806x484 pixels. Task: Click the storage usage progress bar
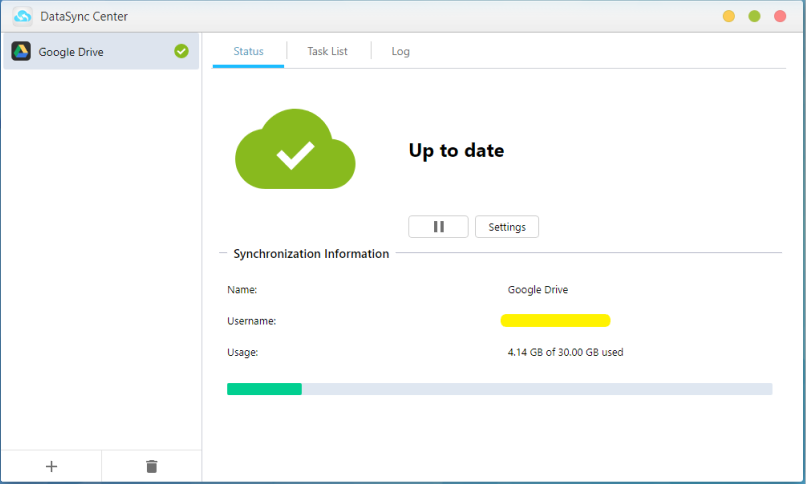click(500, 389)
